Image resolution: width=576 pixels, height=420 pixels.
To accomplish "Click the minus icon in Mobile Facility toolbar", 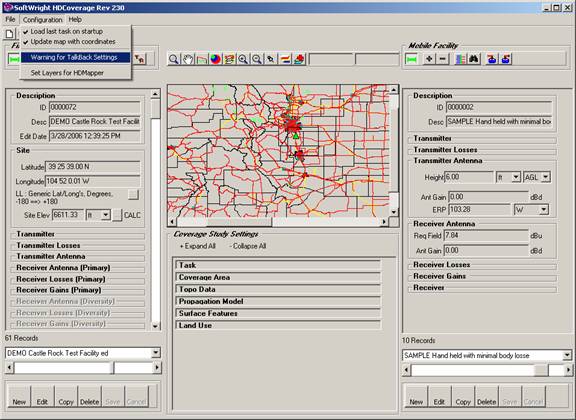I will point(443,59).
